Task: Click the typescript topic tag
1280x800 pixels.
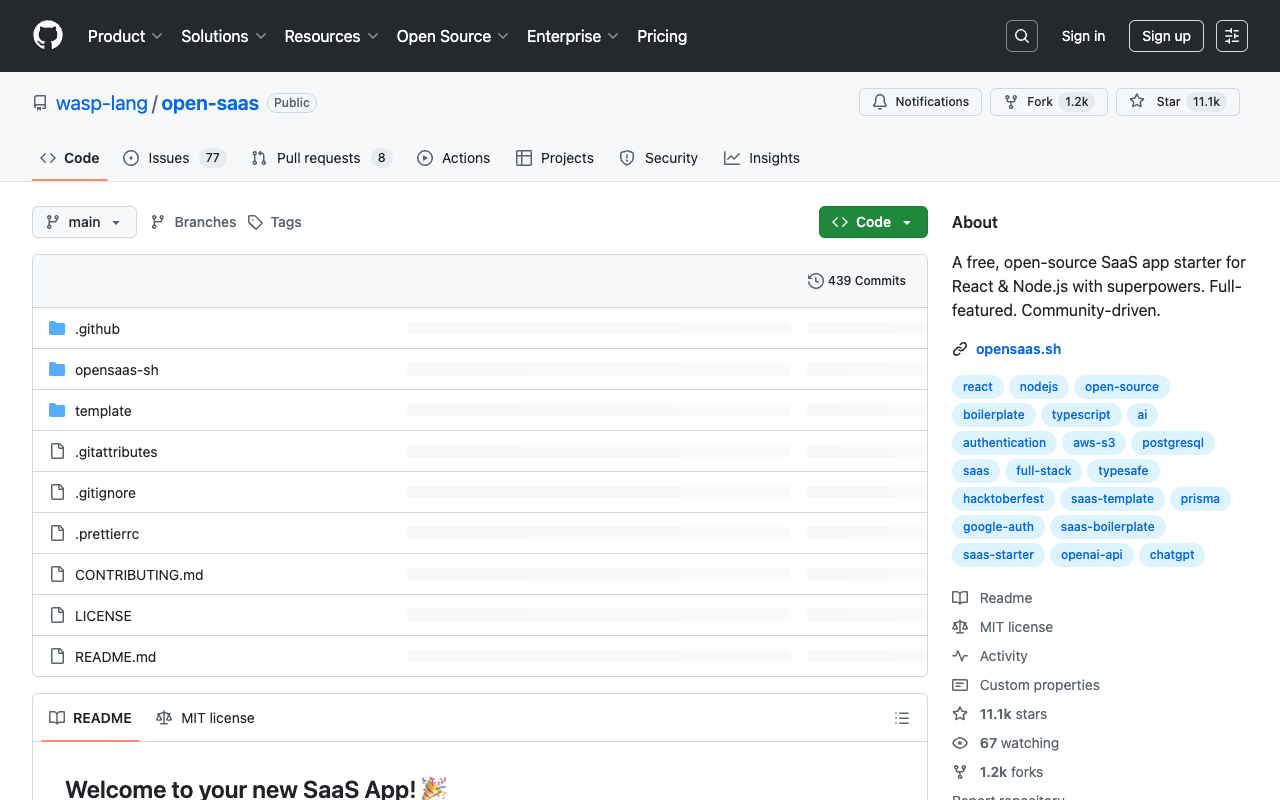Action: click(1081, 415)
